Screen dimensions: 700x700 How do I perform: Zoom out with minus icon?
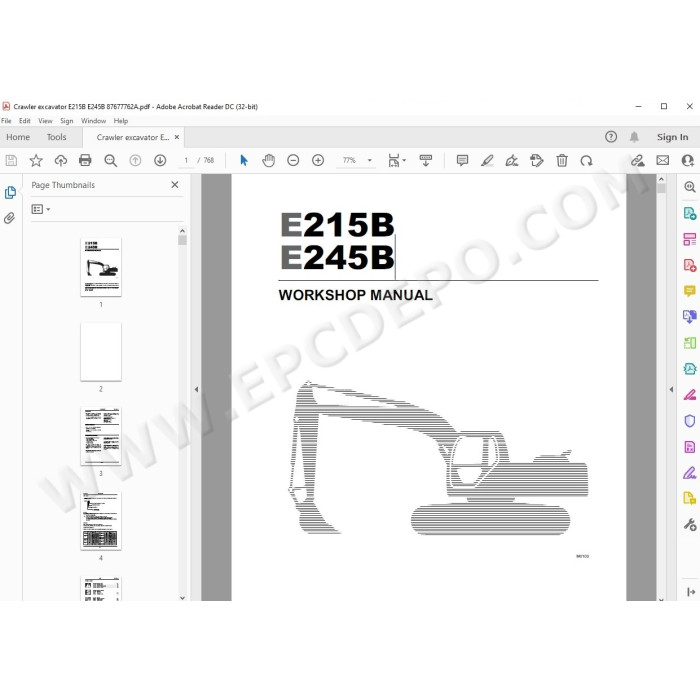(293, 160)
